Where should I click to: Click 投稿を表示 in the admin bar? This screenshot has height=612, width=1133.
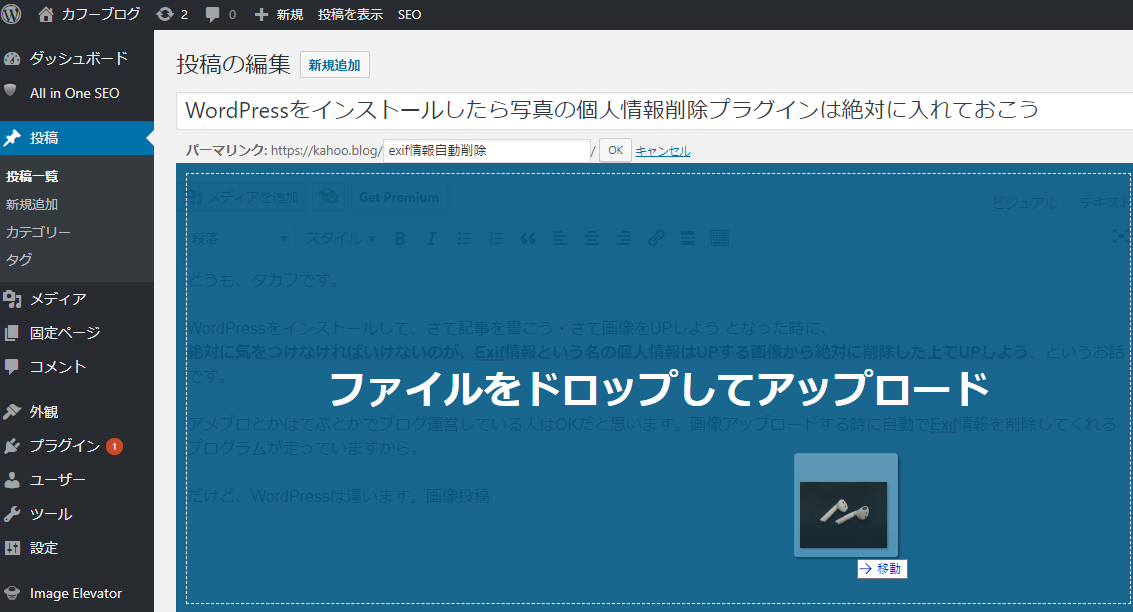tap(350, 15)
